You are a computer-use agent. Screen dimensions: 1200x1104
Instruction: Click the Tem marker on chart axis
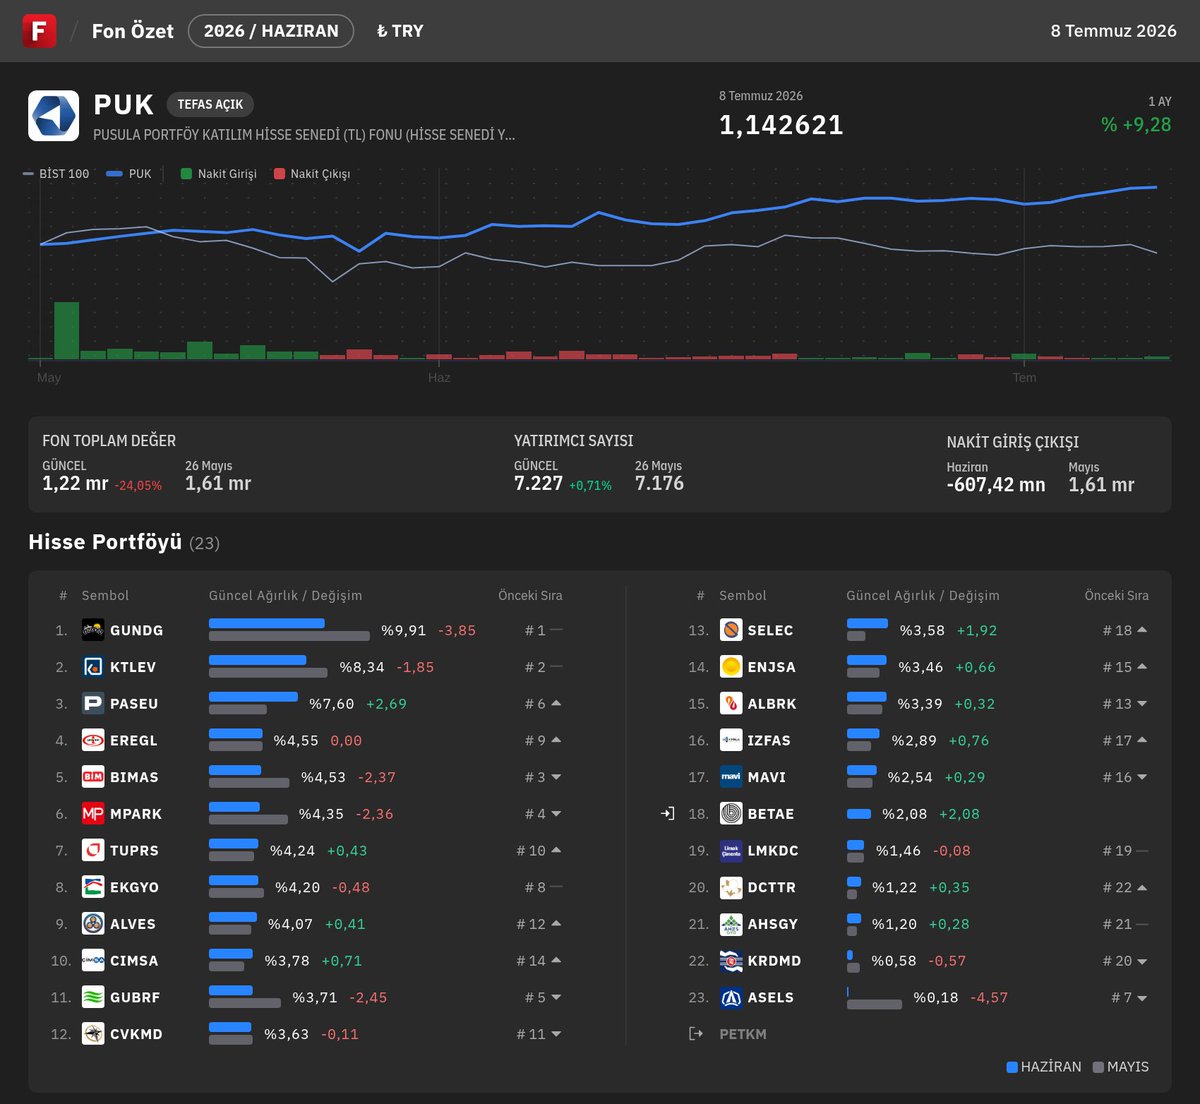point(1024,378)
